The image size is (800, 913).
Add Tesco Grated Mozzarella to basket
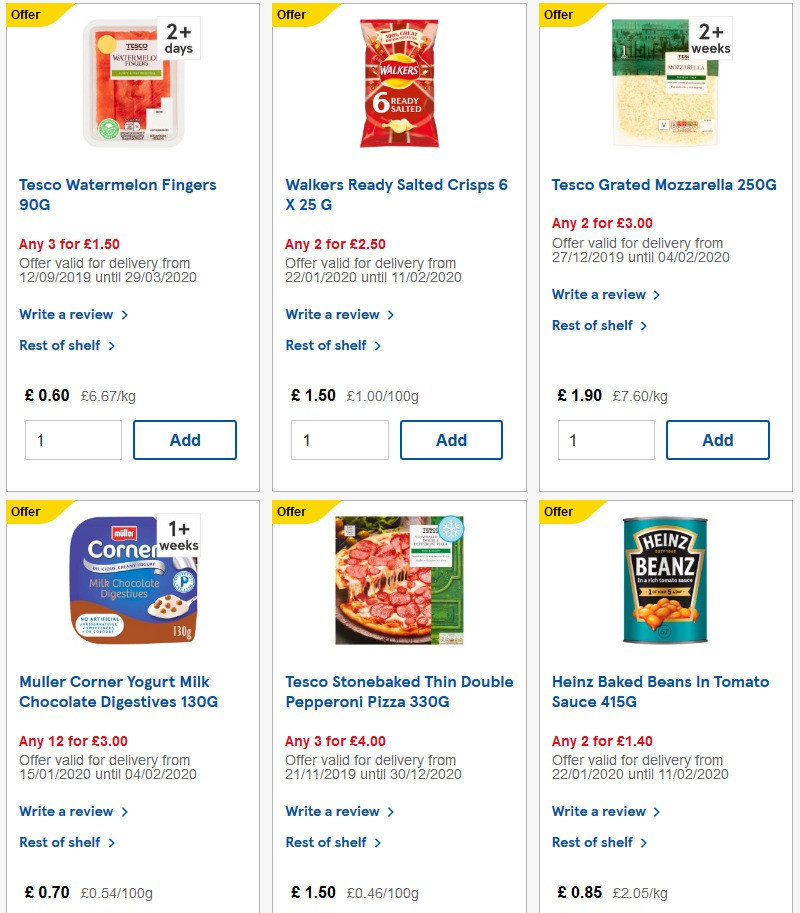click(x=717, y=439)
